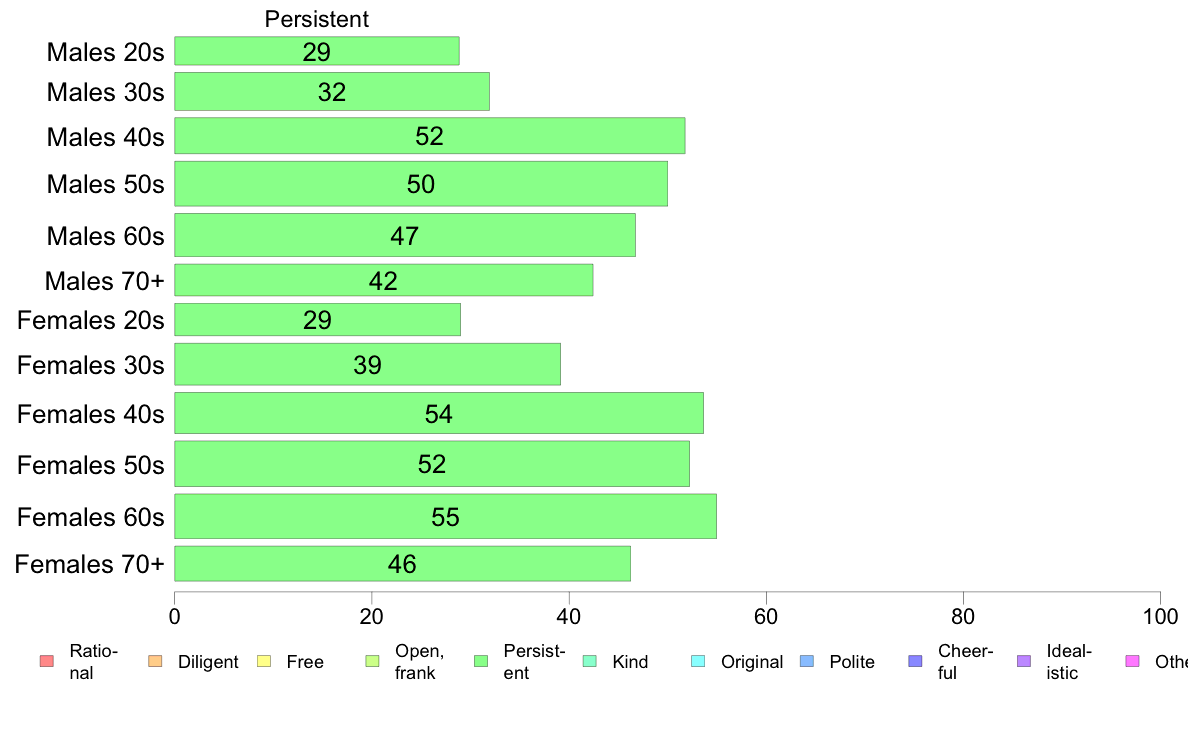1188x736 pixels.
Task: Click the Males 20s bar showing 29
Action: point(317,51)
